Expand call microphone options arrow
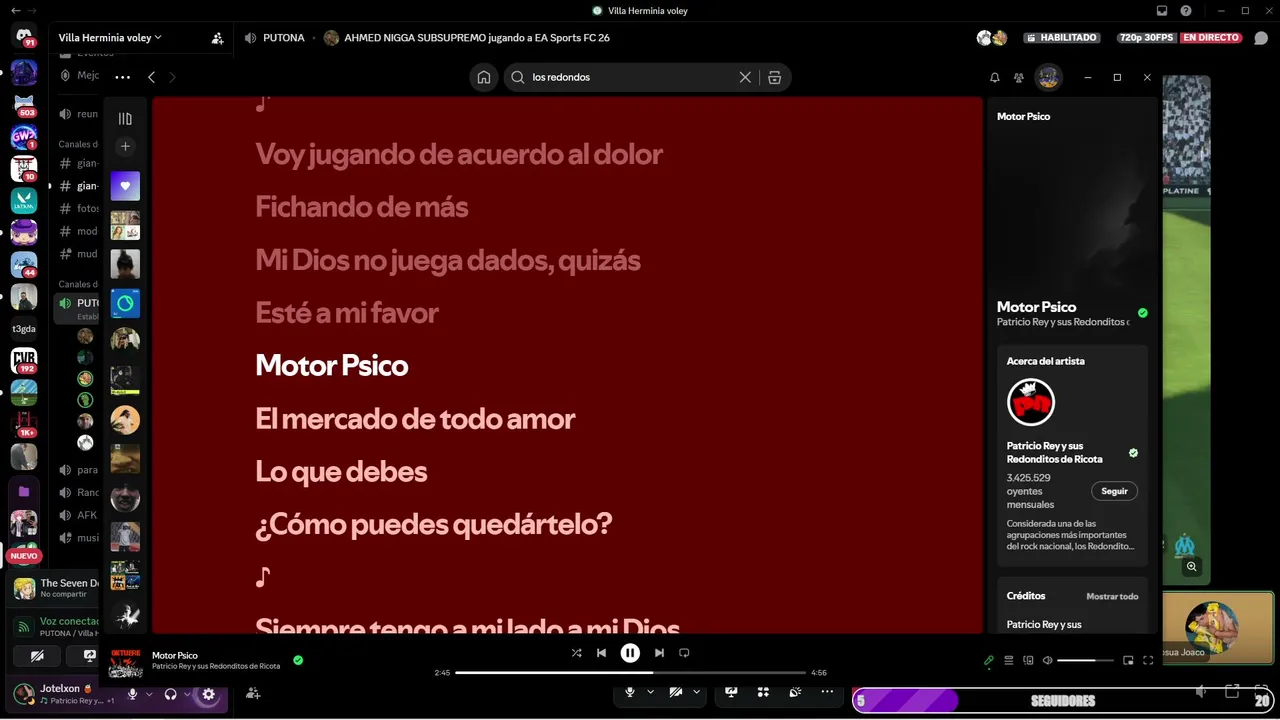This screenshot has height=720, width=1280. coord(650,692)
